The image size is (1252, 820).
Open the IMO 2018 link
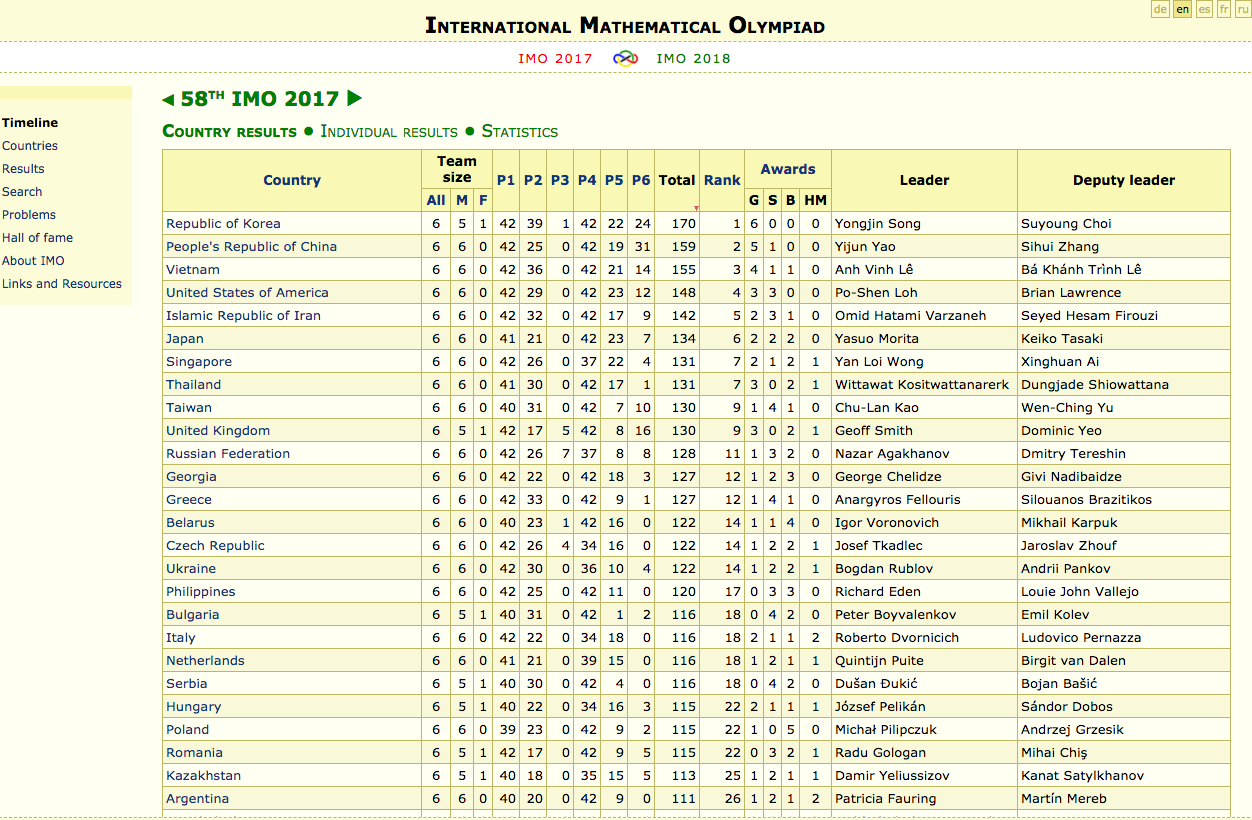click(693, 58)
